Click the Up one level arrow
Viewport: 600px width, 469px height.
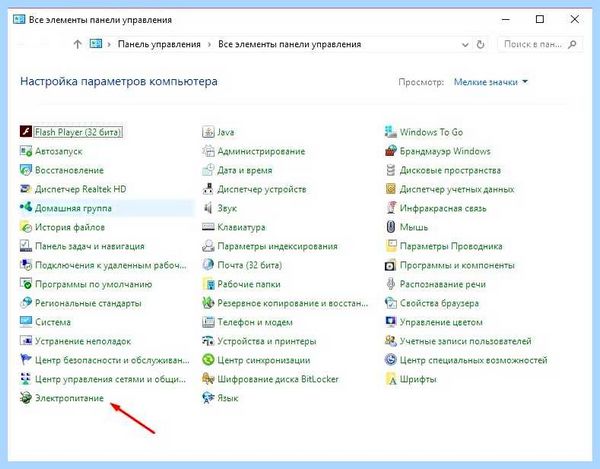[77, 44]
